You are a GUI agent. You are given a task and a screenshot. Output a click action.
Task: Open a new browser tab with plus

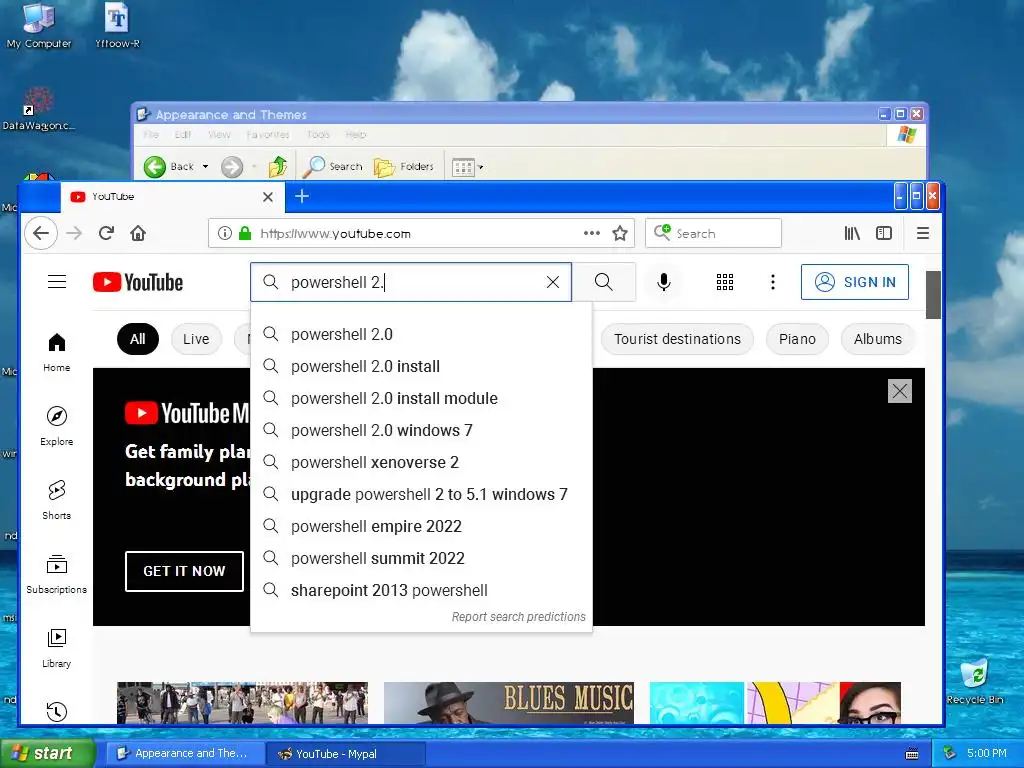[x=302, y=196]
